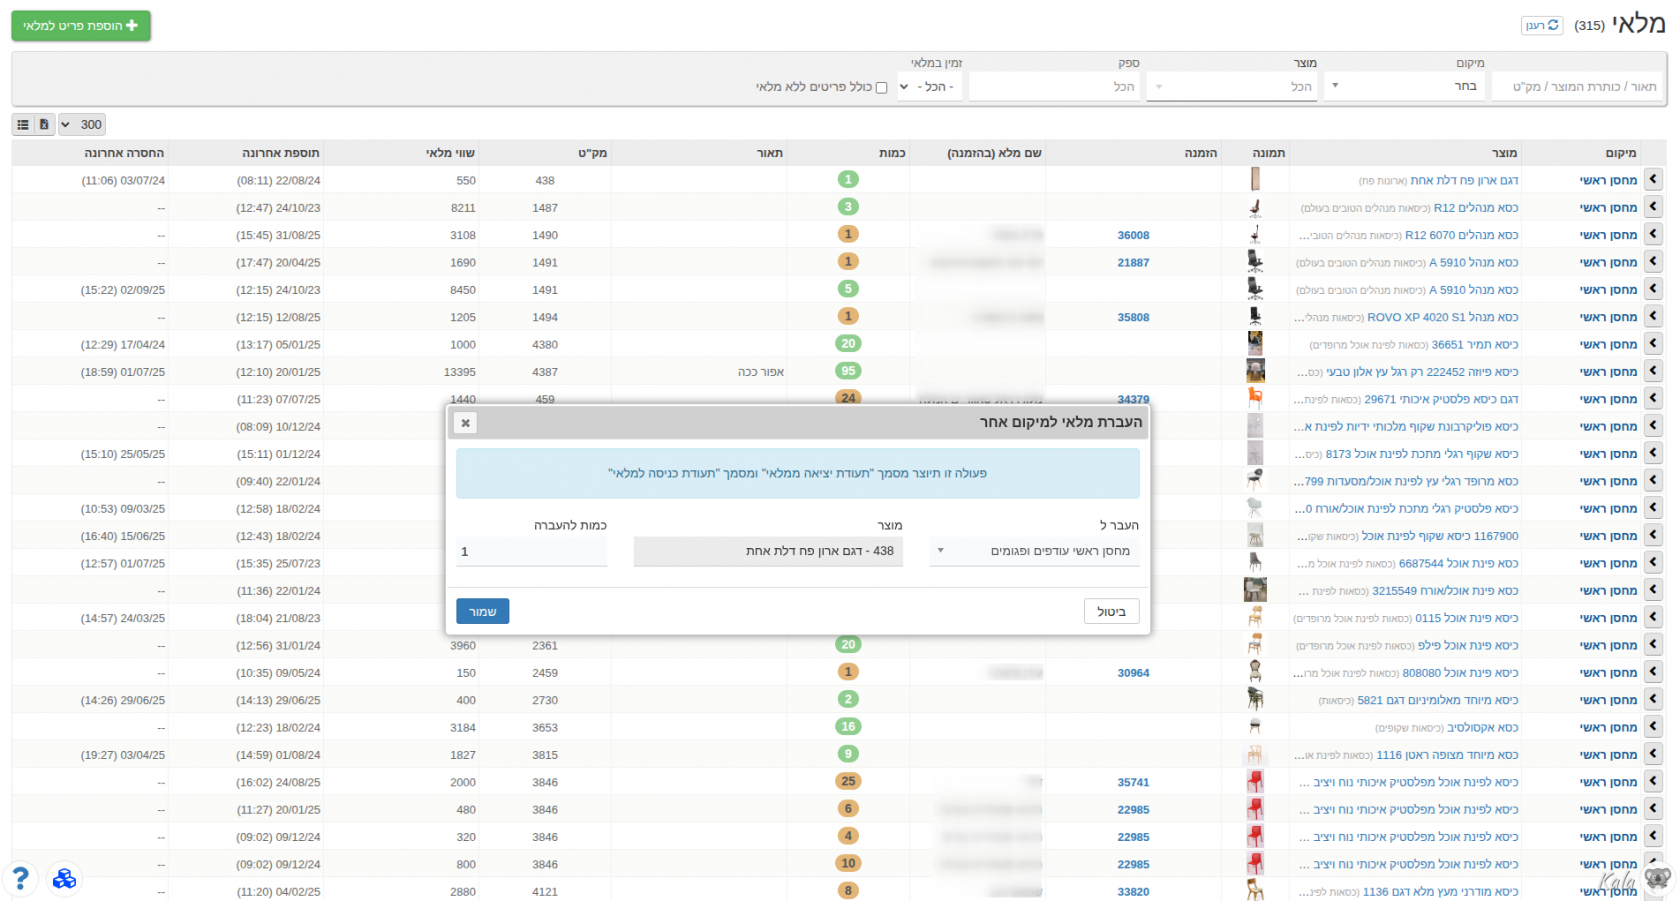Sort by the 'שווי מלאי' column header
Screen dimensions: 1680x901
coord(450,153)
